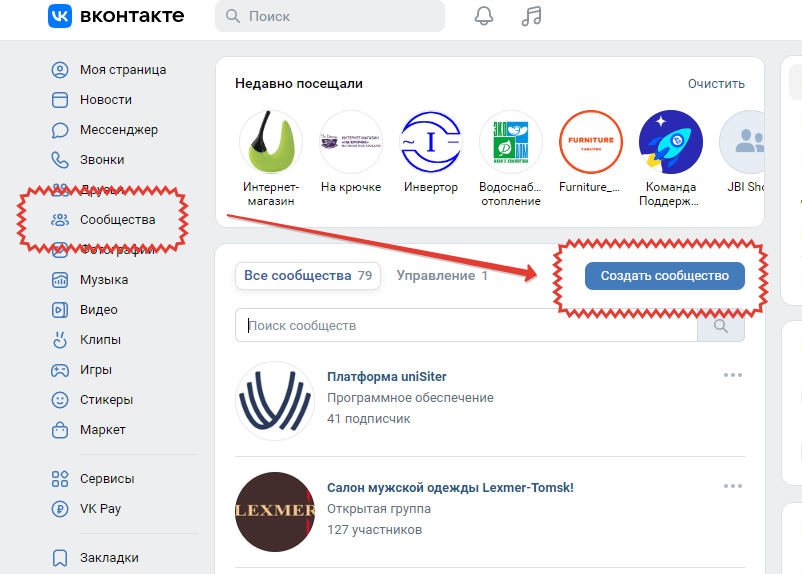Open Стикеры in the left sidebar

coord(106,400)
